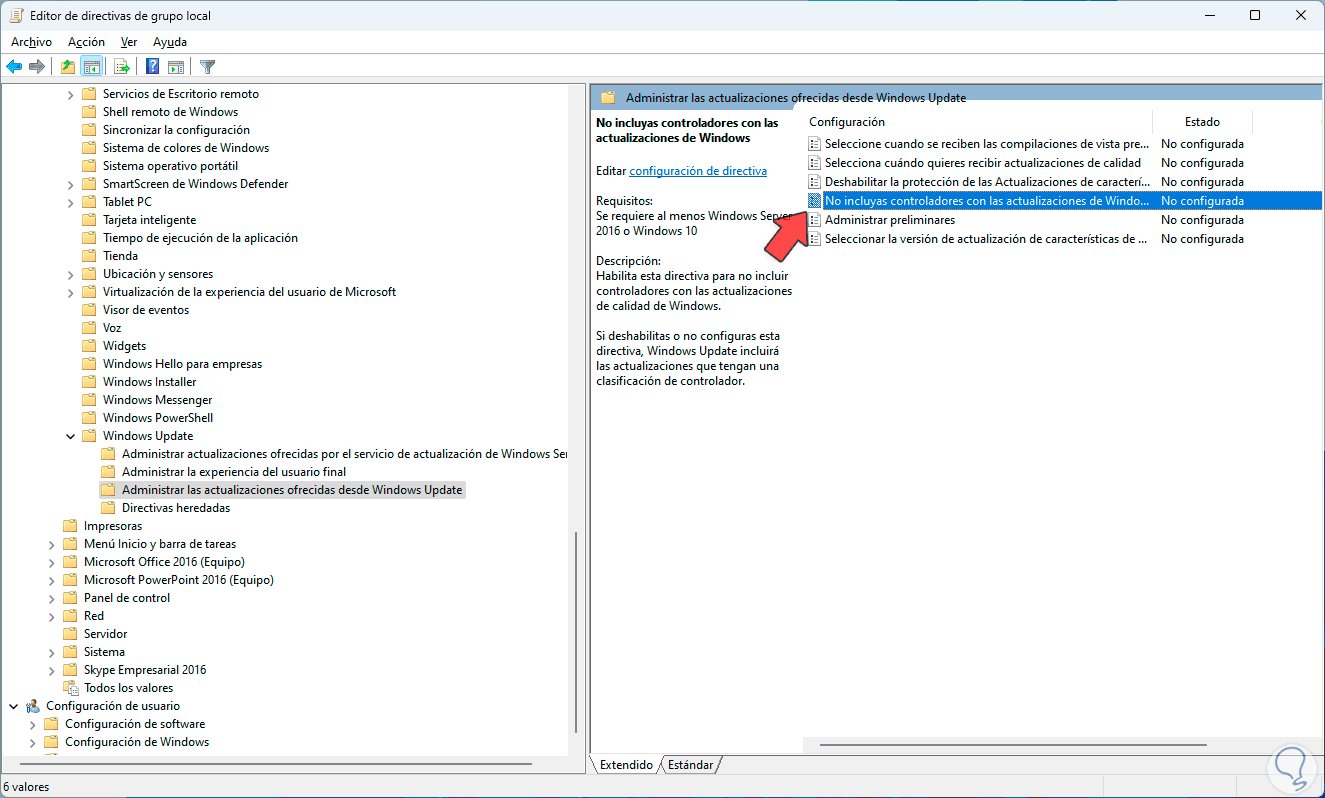Expand the 'Tablet PC' tree node
This screenshot has width=1325, height=798.
pos(71,202)
